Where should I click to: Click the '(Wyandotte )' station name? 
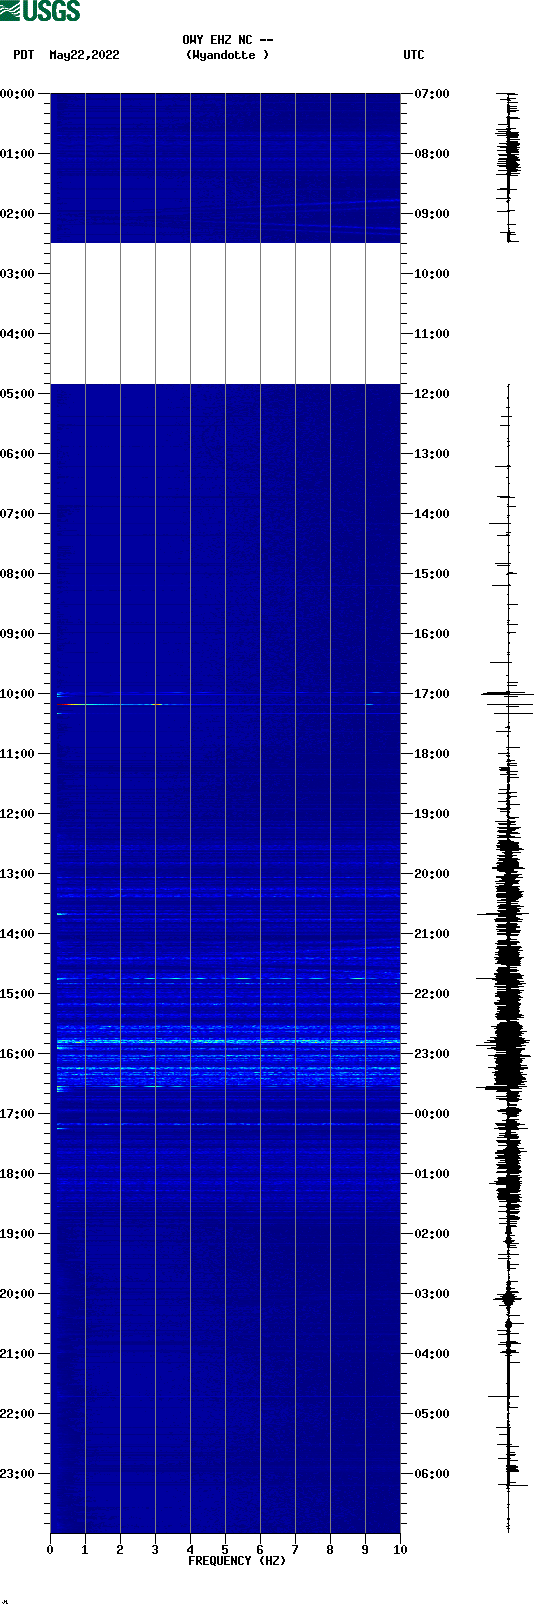coord(227,55)
